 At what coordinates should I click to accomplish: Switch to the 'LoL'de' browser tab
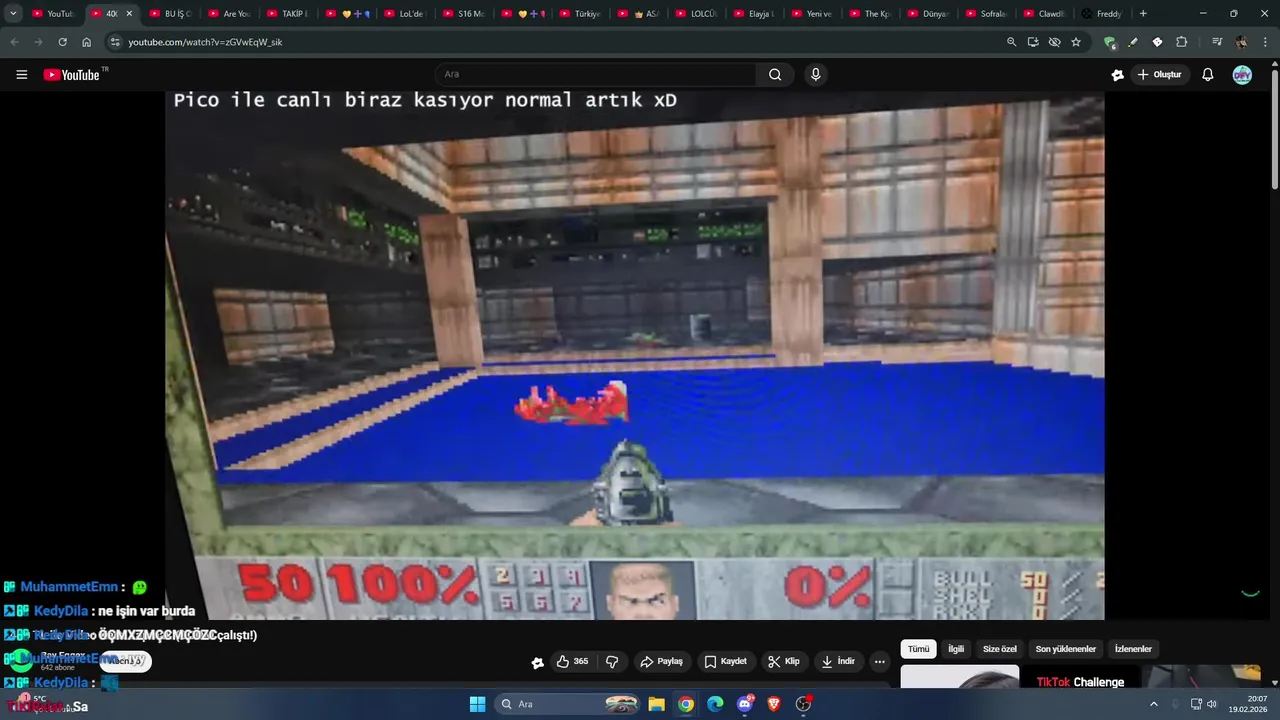tap(405, 14)
